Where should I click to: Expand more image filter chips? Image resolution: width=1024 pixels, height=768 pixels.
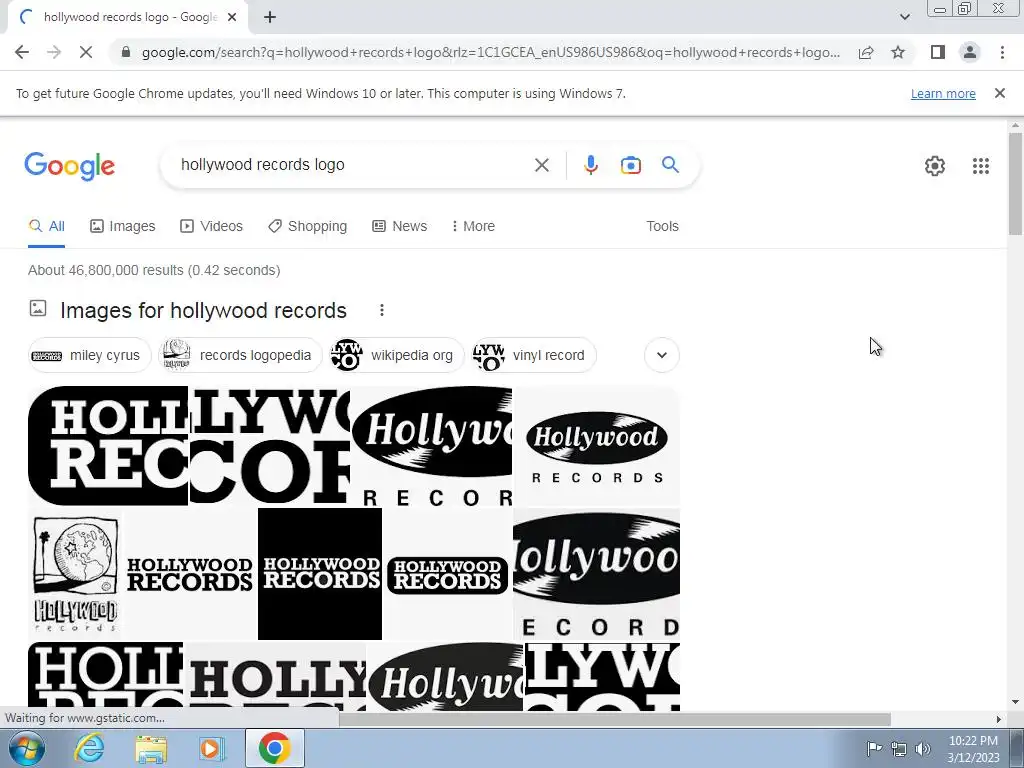click(662, 355)
